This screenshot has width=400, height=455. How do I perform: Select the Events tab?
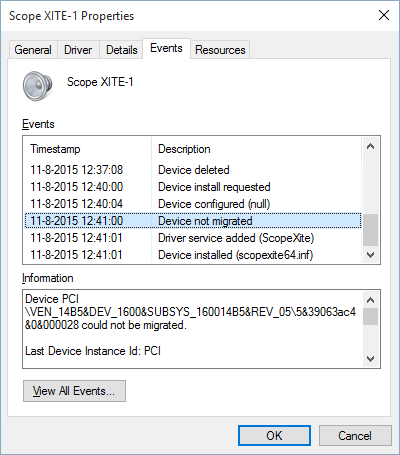coord(166,48)
